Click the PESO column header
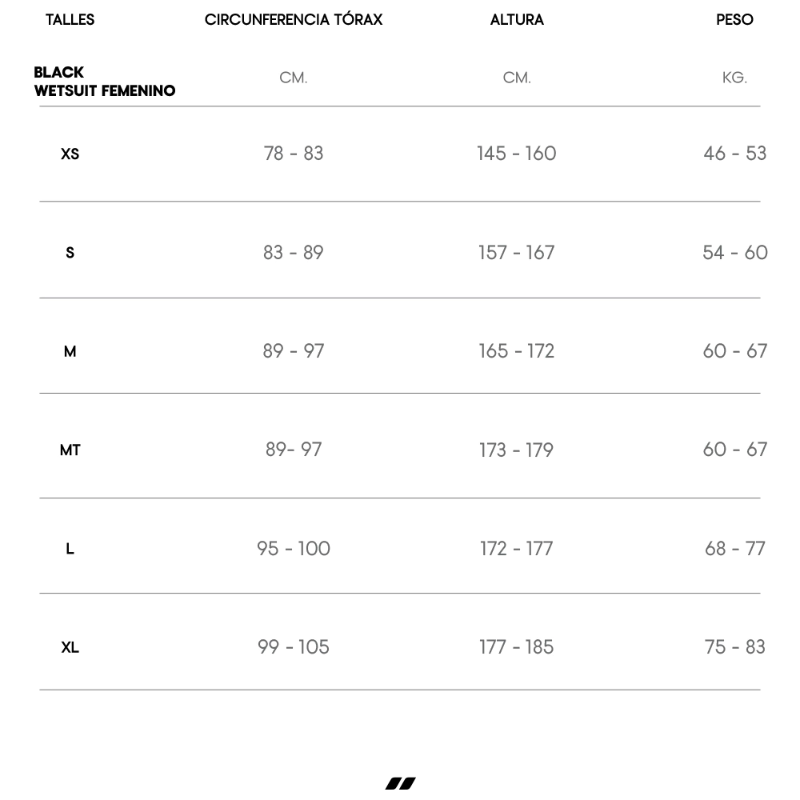Image resolution: width=800 pixels, height=800 pixels. coord(734,20)
